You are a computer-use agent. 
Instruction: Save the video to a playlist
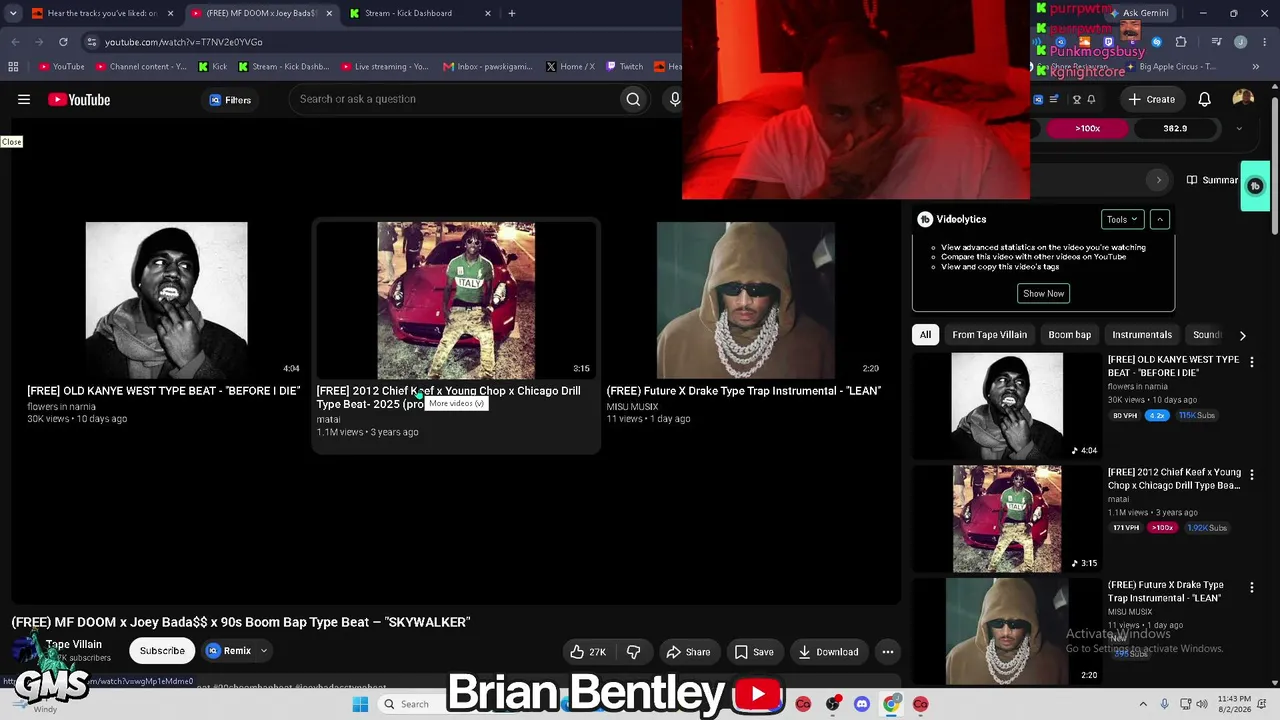click(x=754, y=652)
